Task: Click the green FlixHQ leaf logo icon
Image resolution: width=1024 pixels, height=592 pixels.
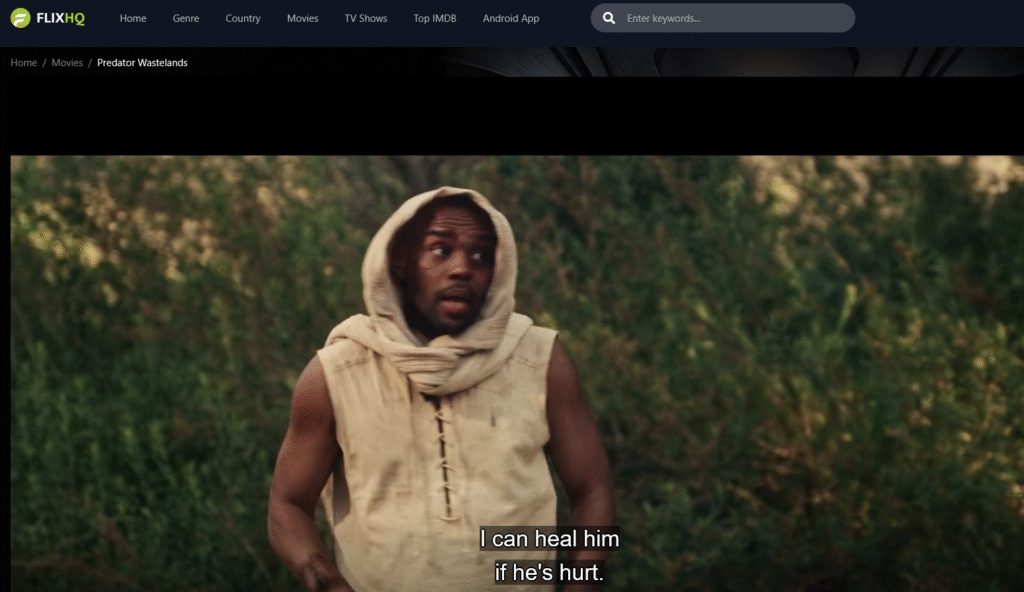Action: click(x=19, y=17)
